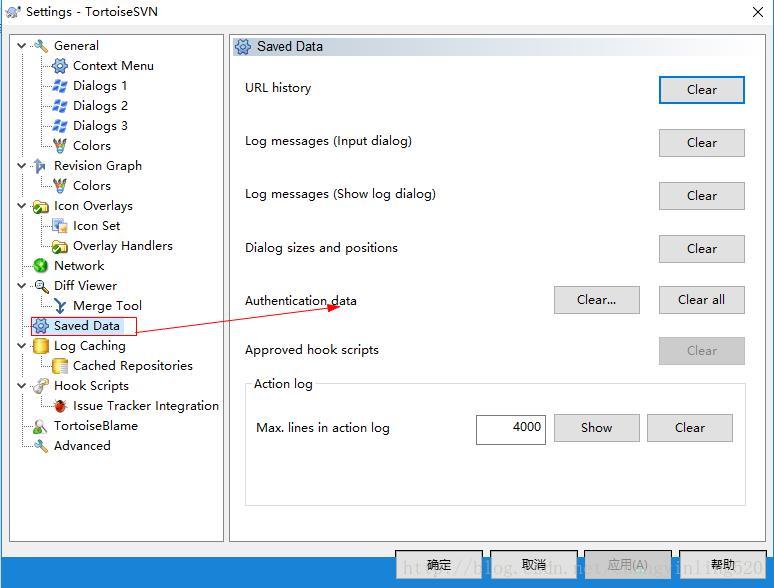This screenshot has width=774, height=588.
Task: Select Overlay Handlers in tree
Action: [x=122, y=246]
